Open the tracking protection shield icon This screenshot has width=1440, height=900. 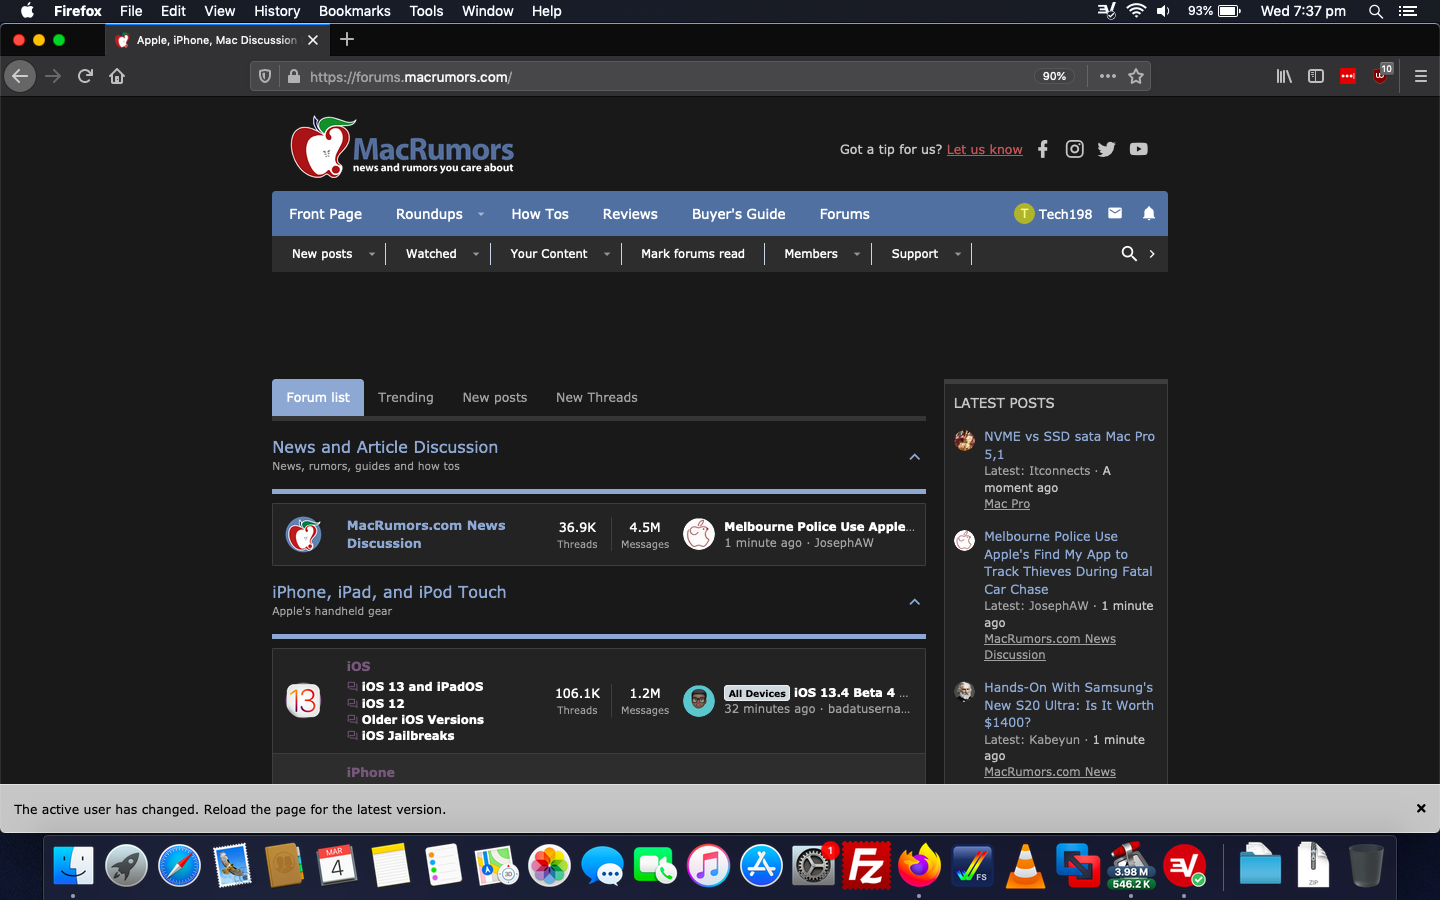pos(265,76)
